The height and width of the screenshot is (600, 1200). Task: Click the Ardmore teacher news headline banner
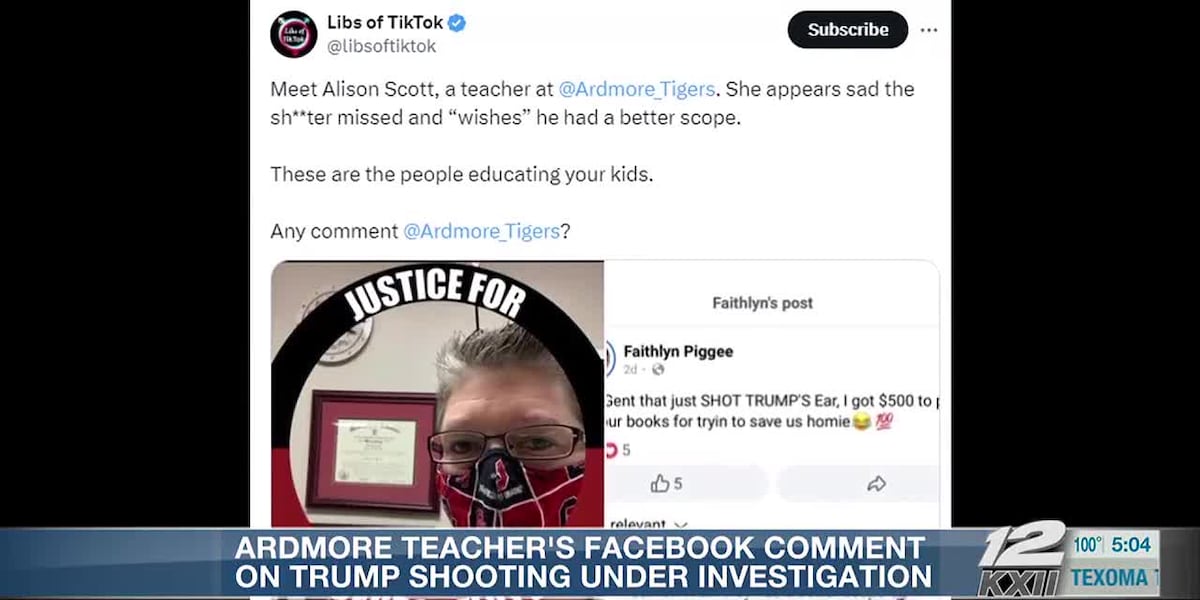point(580,562)
